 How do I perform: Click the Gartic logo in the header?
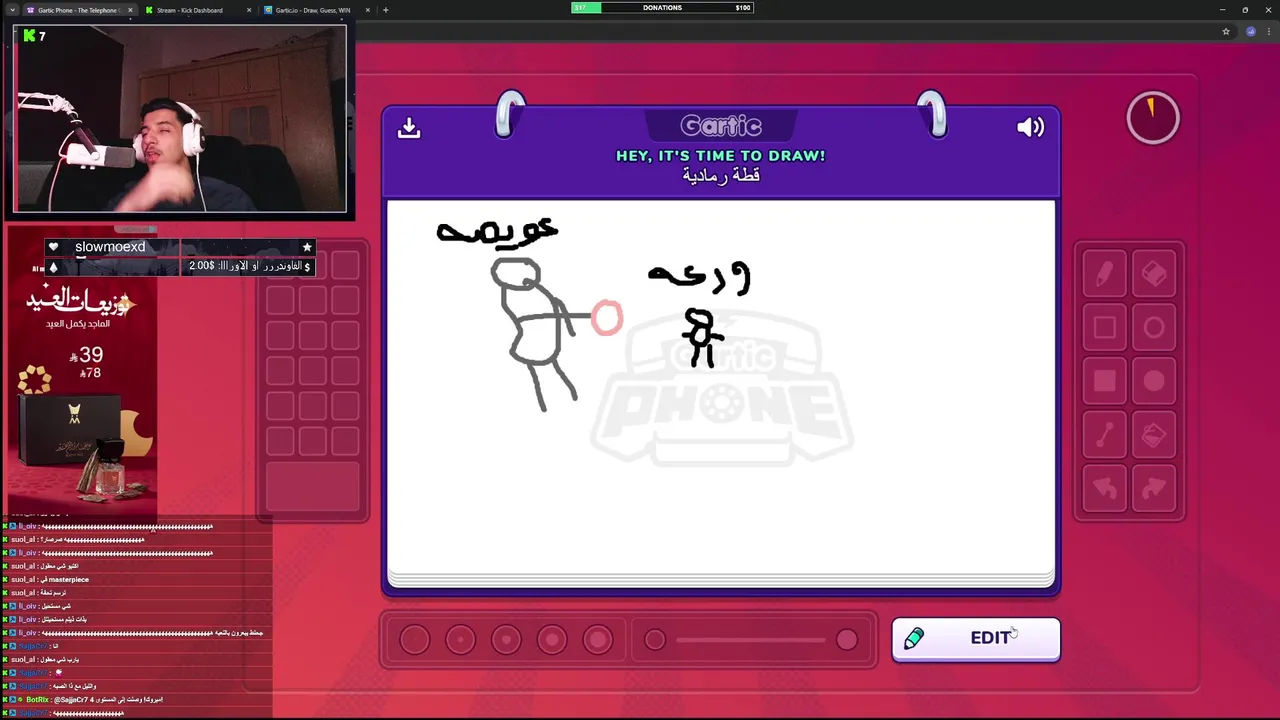coord(721,126)
